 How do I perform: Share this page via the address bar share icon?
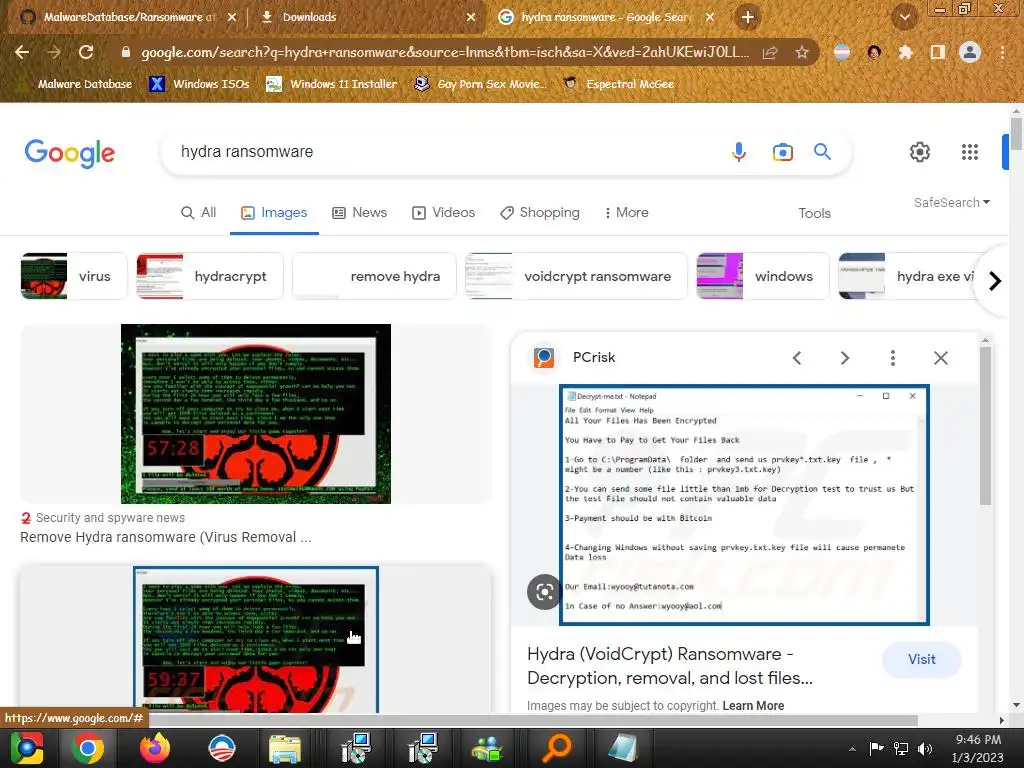pos(770,52)
